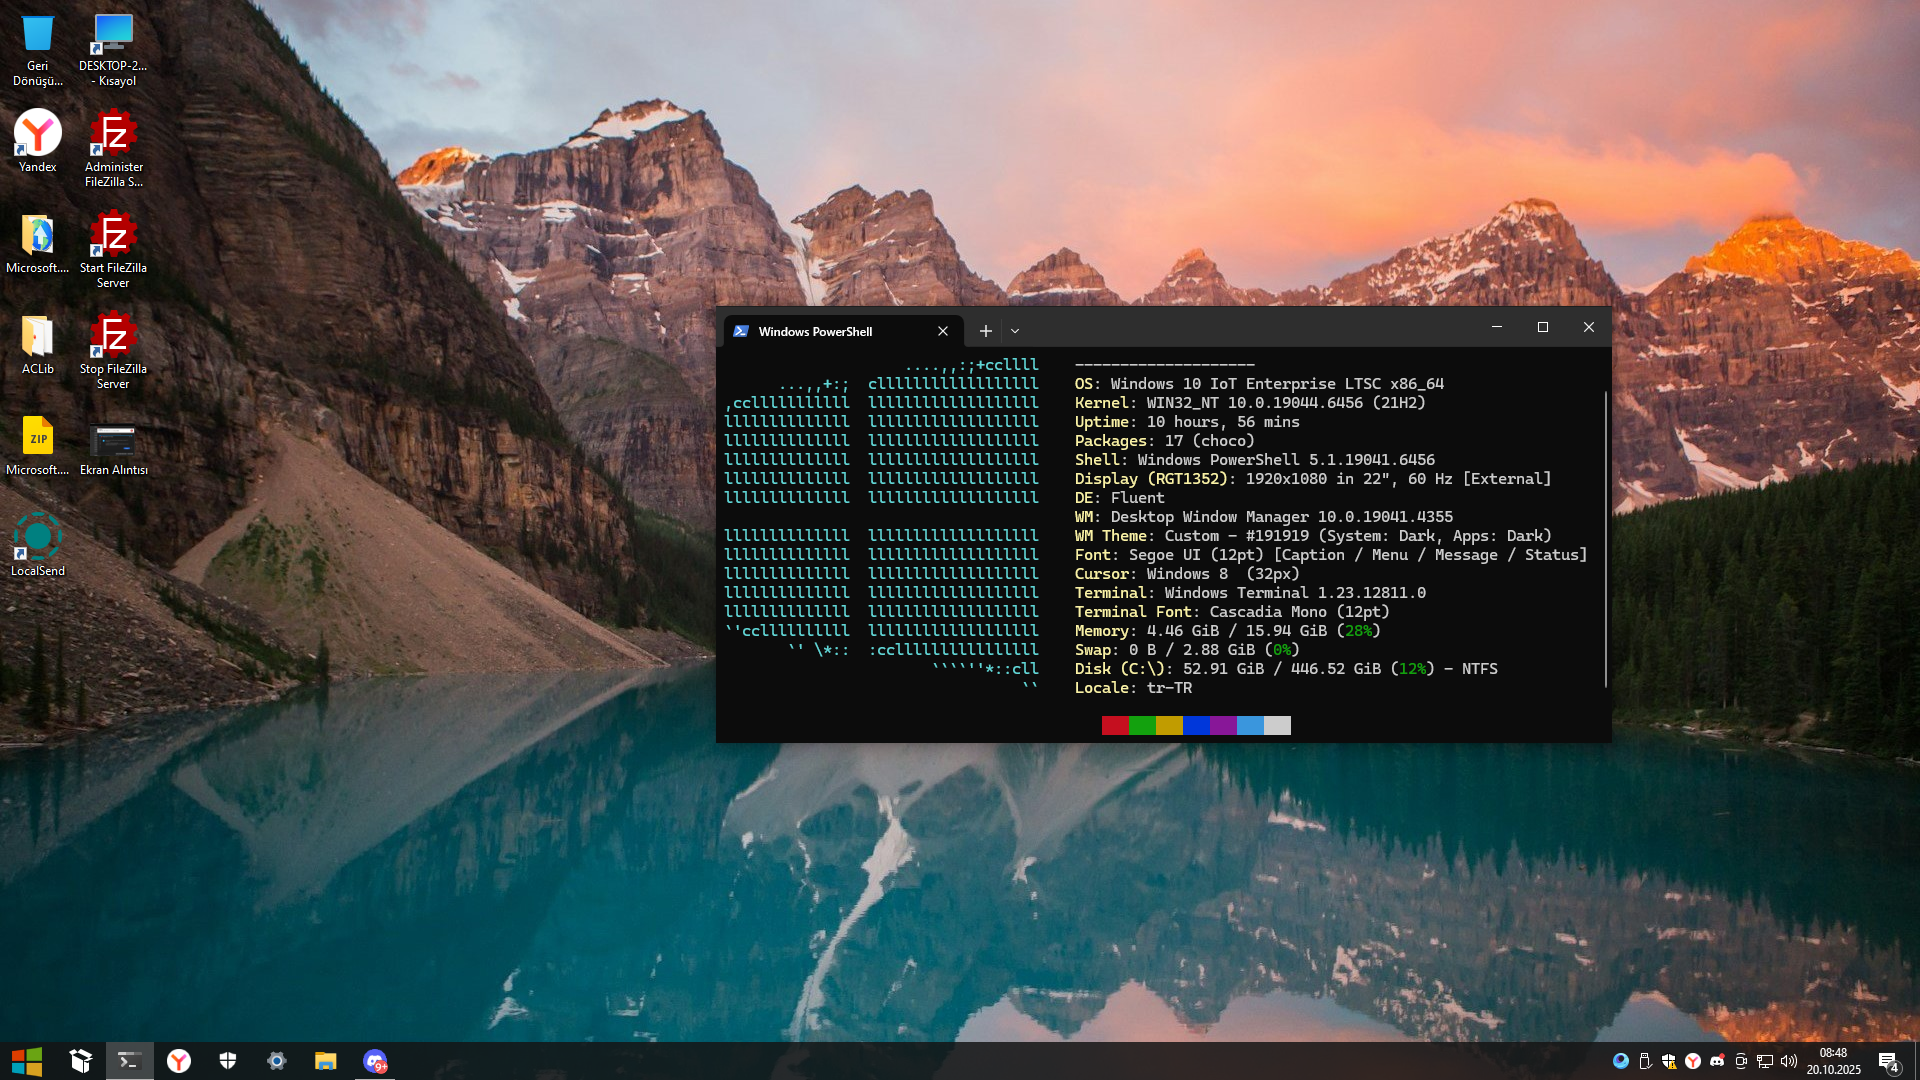Open the Recycle Bin (Geri Dönüşüm) desktop icon

[x=38, y=49]
